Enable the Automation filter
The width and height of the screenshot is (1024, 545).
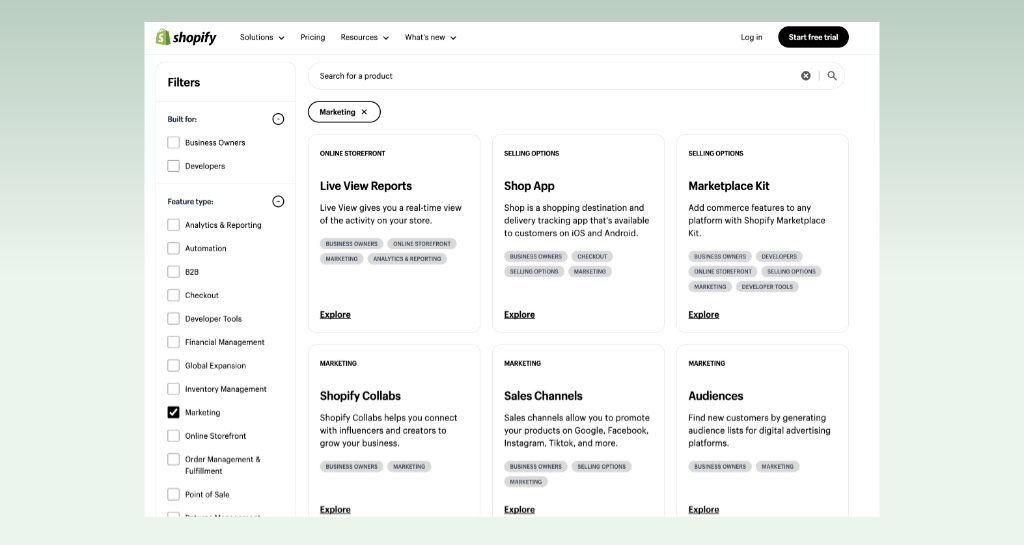(173, 248)
